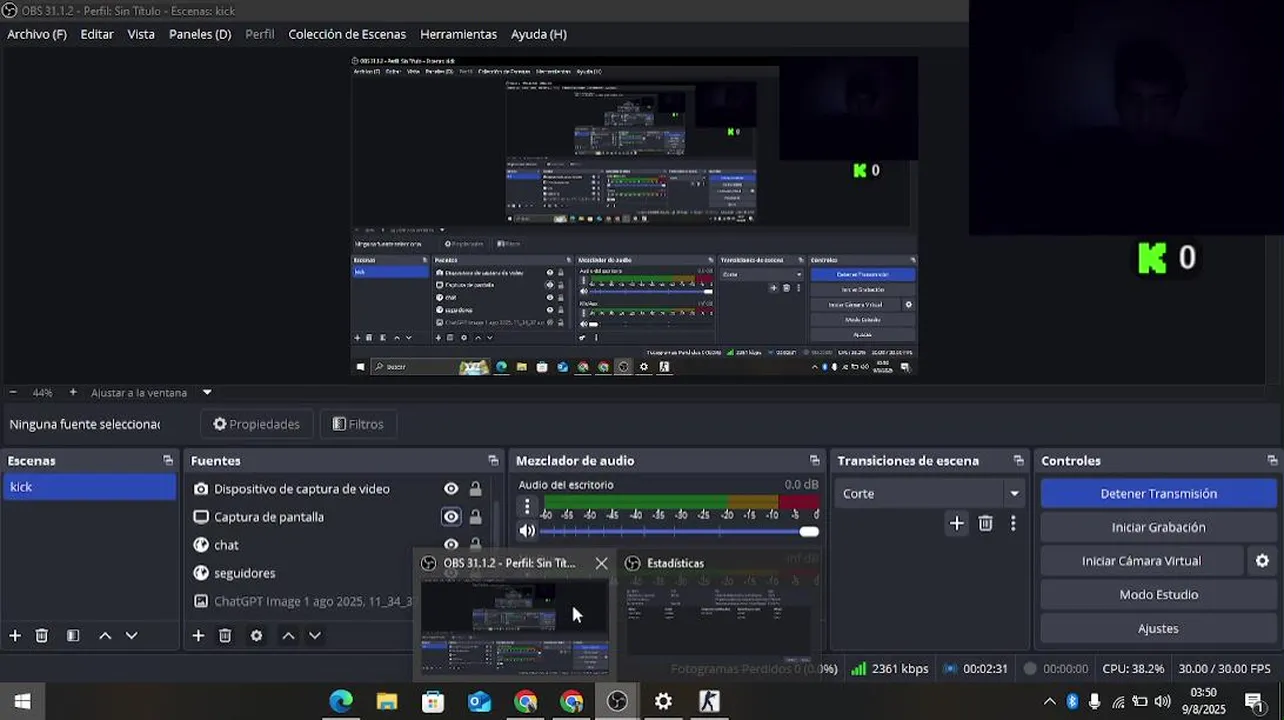Open Microsoft Store from taskbar

(x=433, y=702)
